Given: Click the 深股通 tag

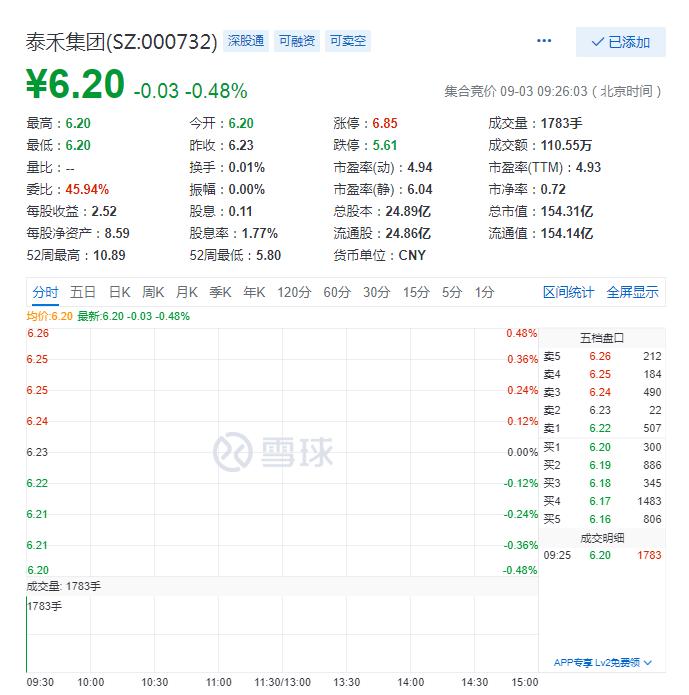Looking at the screenshot, I should (x=246, y=41).
